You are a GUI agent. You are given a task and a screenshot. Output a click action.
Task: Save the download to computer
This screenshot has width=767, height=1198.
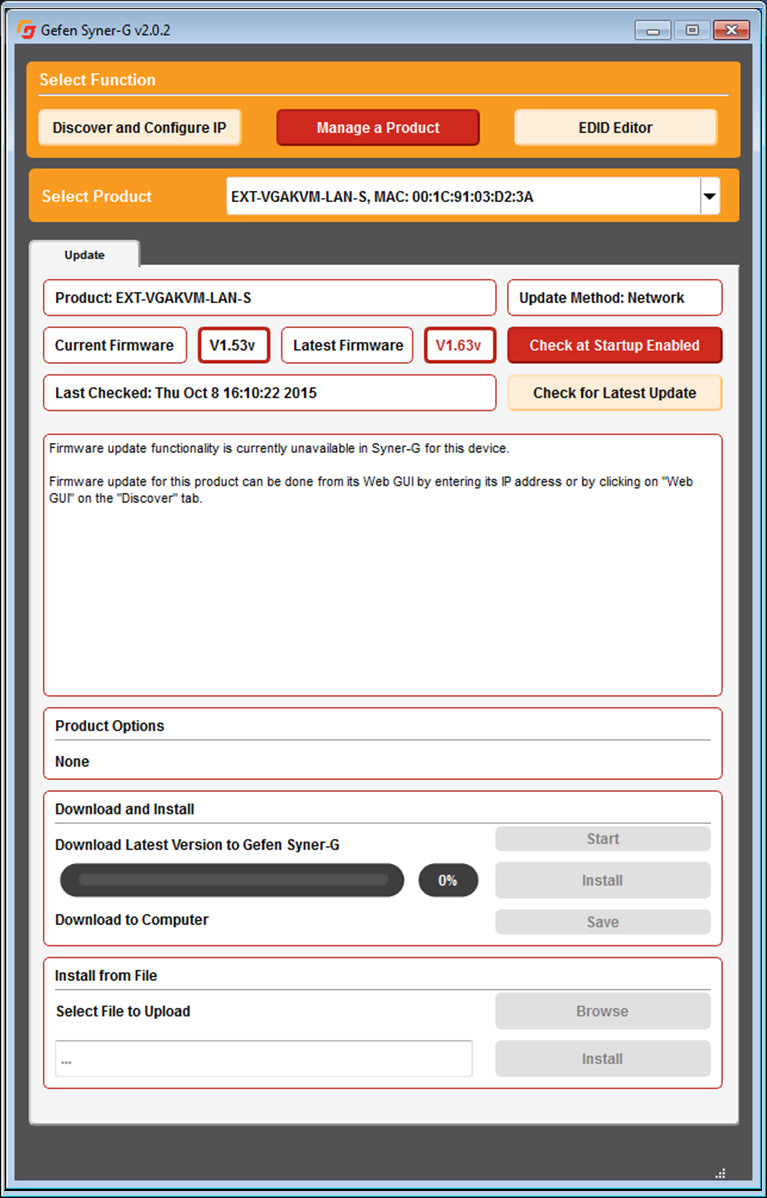click(x=602, y=922)
